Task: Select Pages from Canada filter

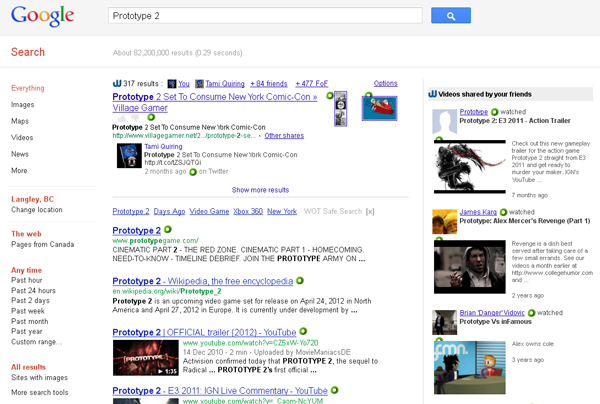Action: [x=42, y=244]
